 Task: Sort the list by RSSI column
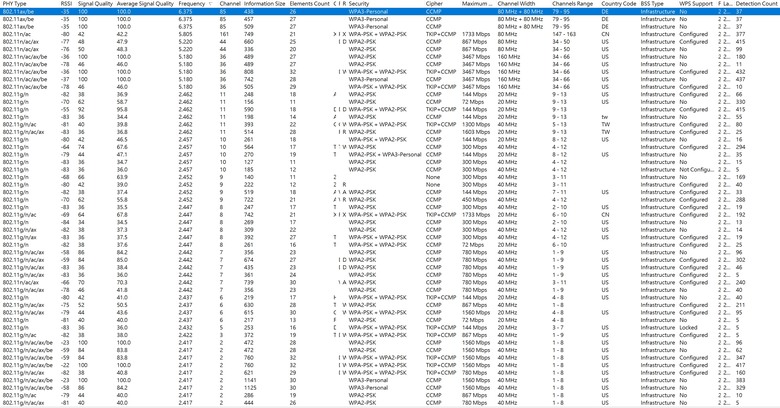tap(66, 3)
